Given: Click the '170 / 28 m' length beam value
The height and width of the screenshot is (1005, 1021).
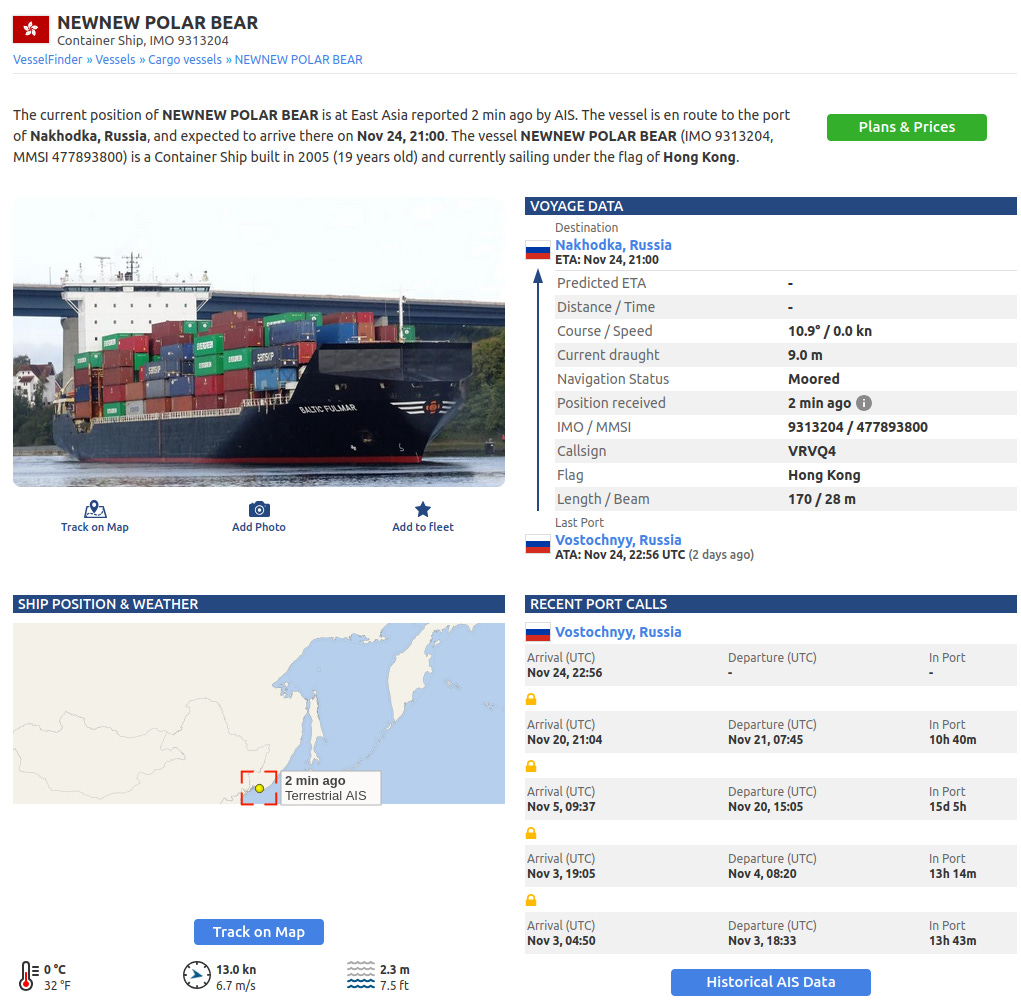Looking at the screenshot, I should point(822,500).
